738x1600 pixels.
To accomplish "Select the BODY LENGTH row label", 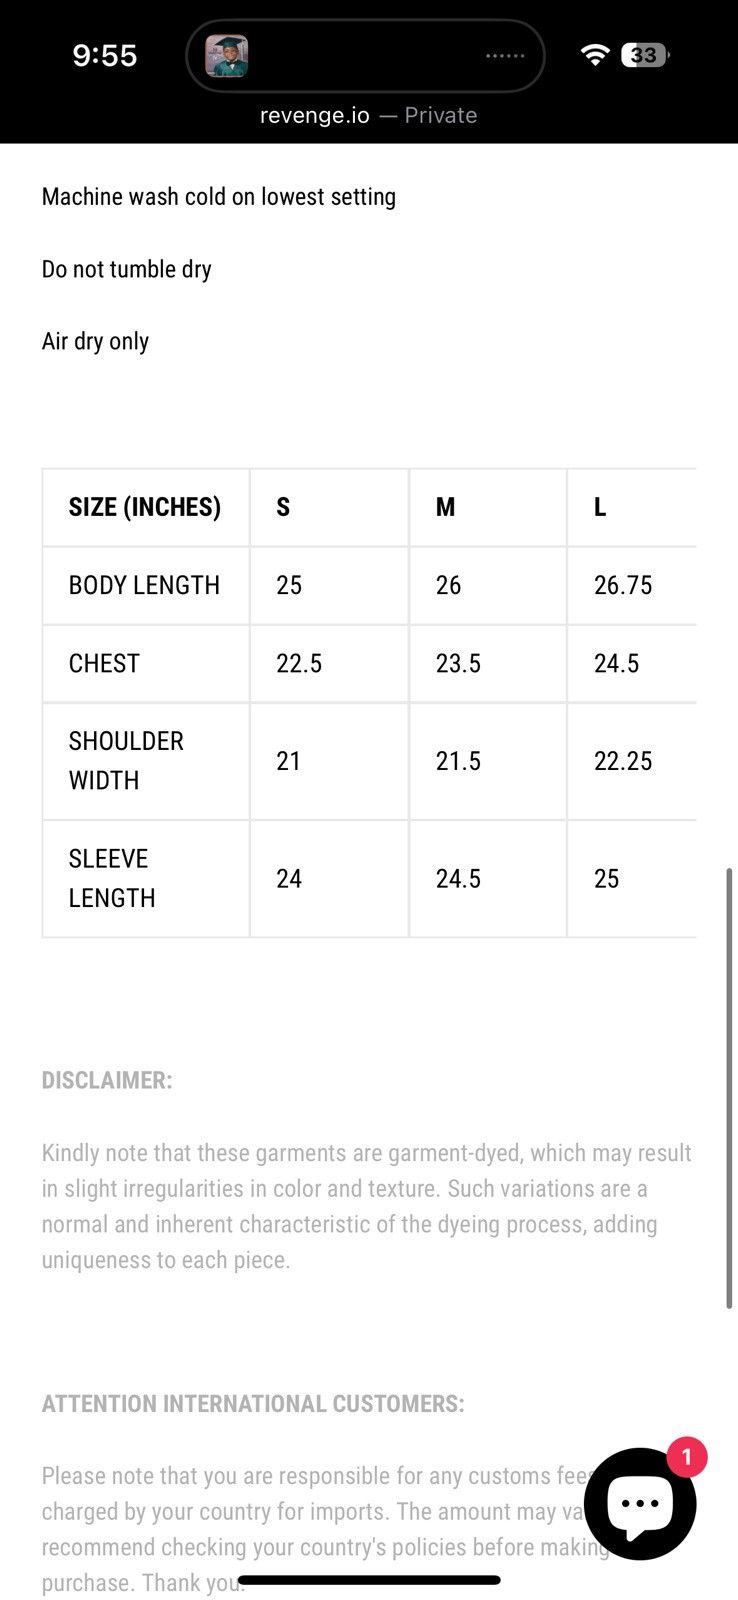I will point(146,585).
